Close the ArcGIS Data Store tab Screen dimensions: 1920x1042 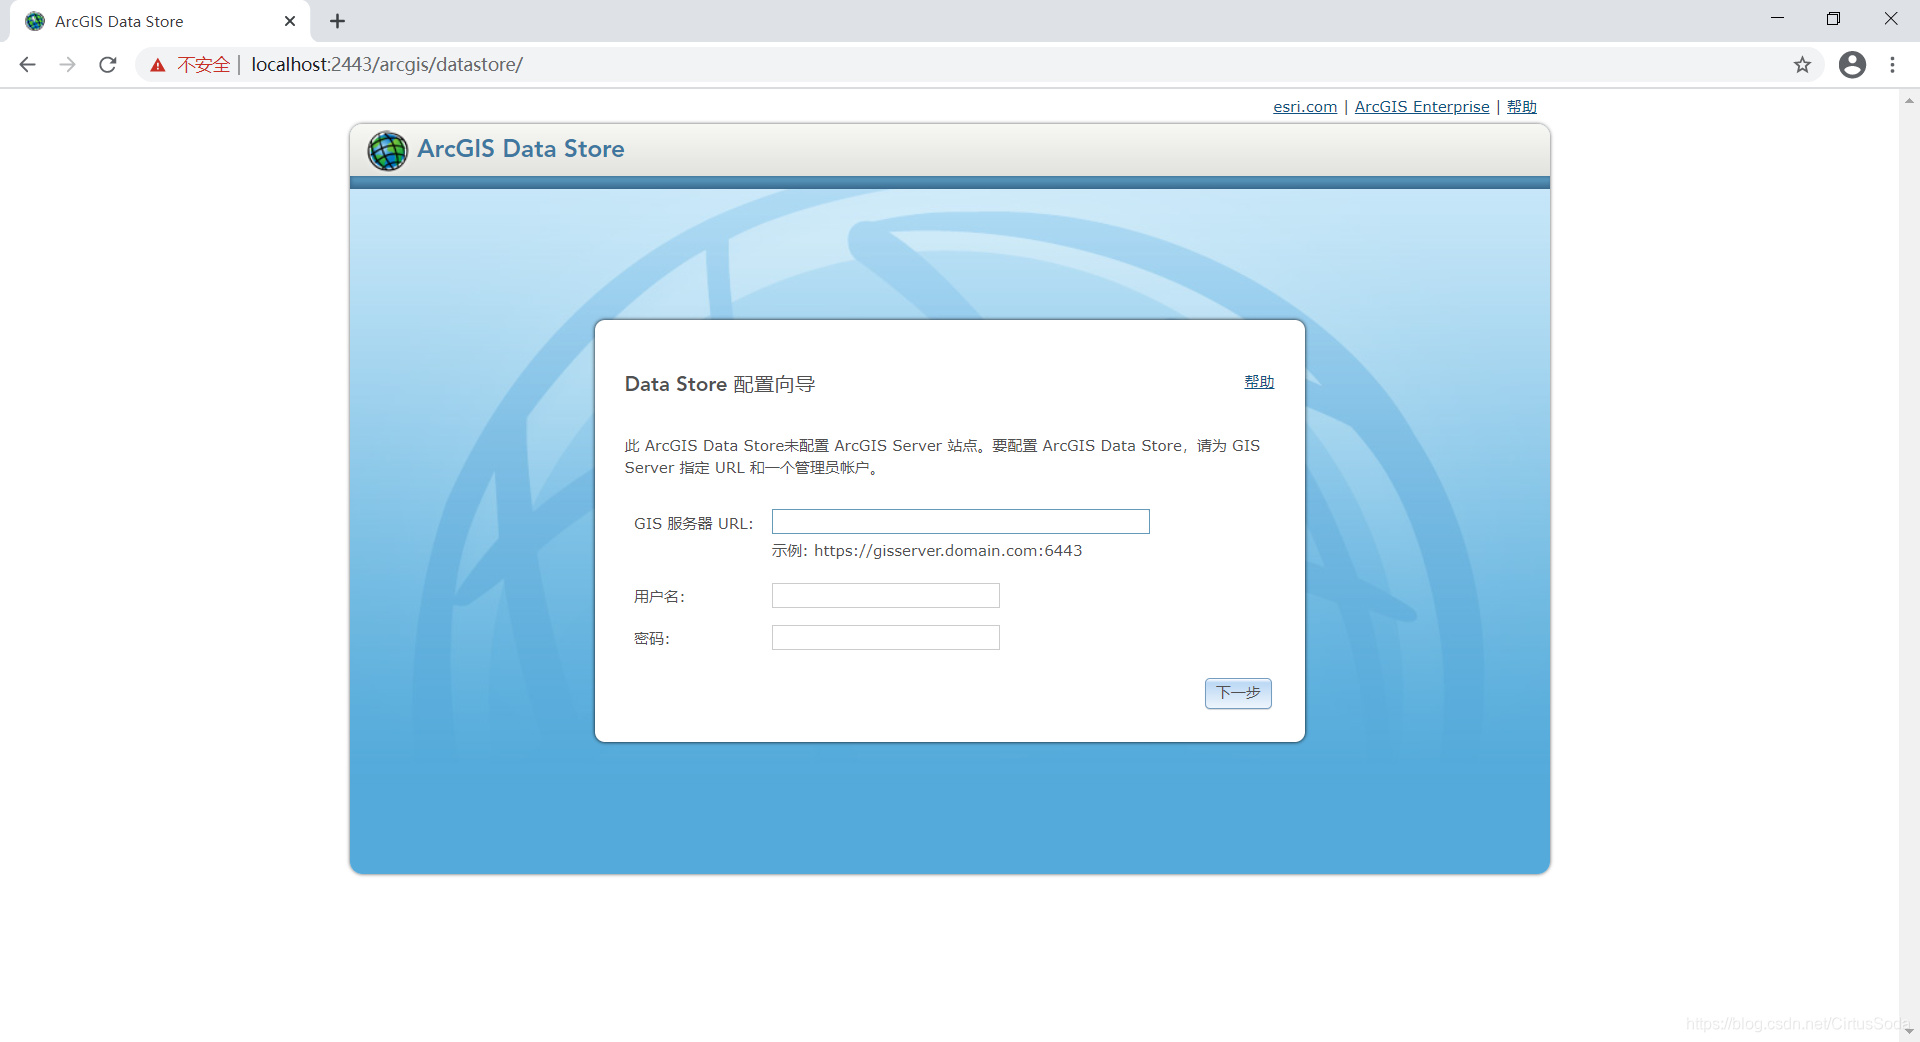[x=290, y=21]
